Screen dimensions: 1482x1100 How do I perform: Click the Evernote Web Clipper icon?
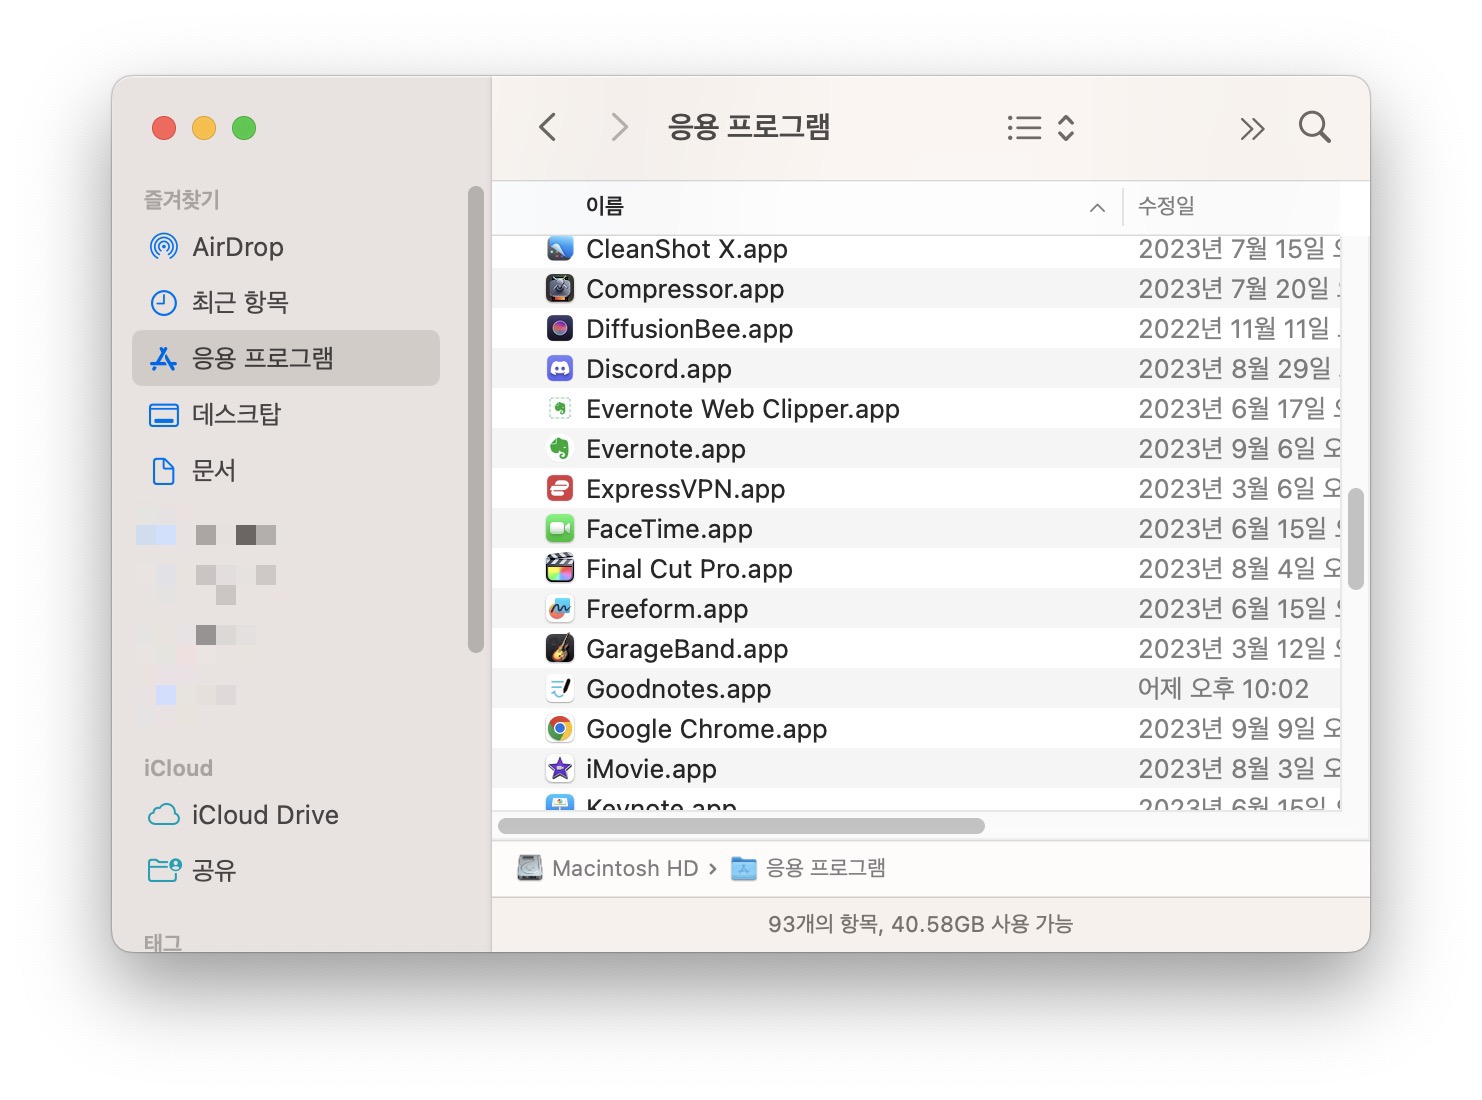[560, 409]
